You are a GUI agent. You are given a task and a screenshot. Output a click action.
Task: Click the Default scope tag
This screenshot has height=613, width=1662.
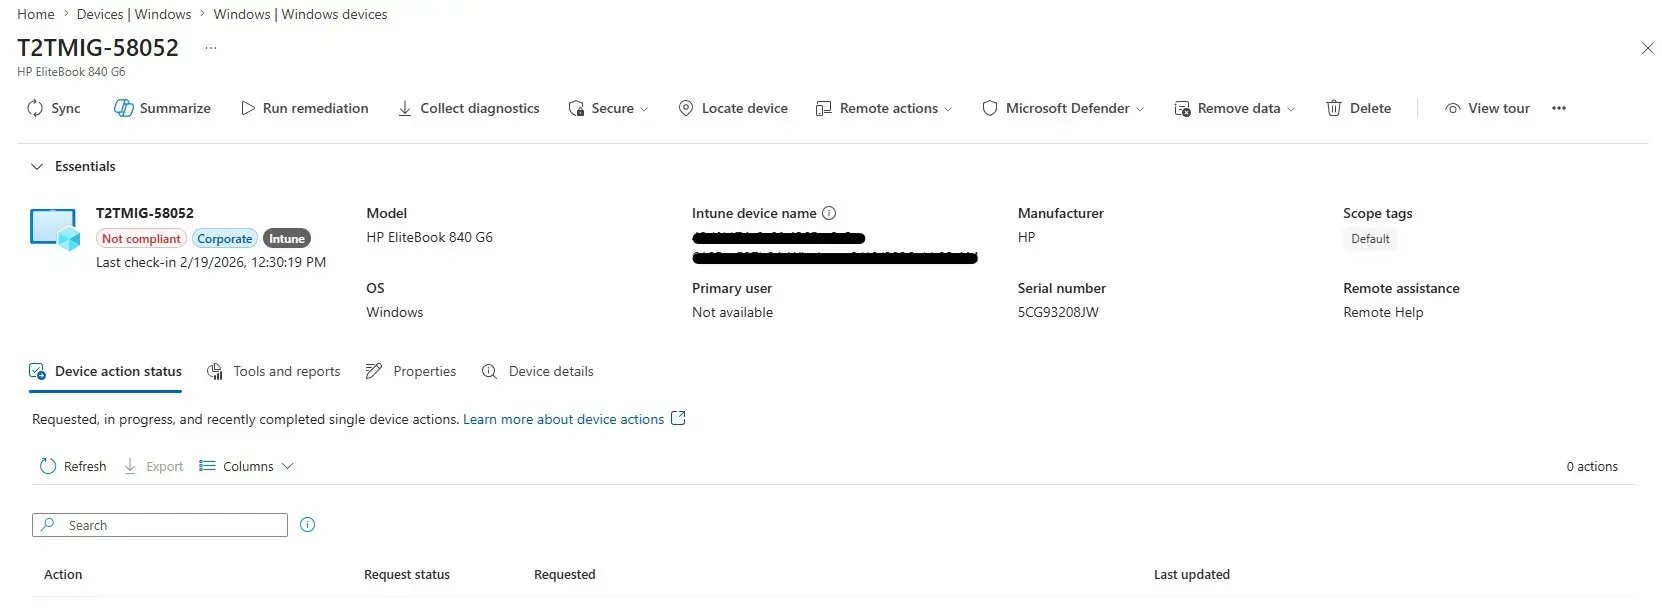(1370, 239)
